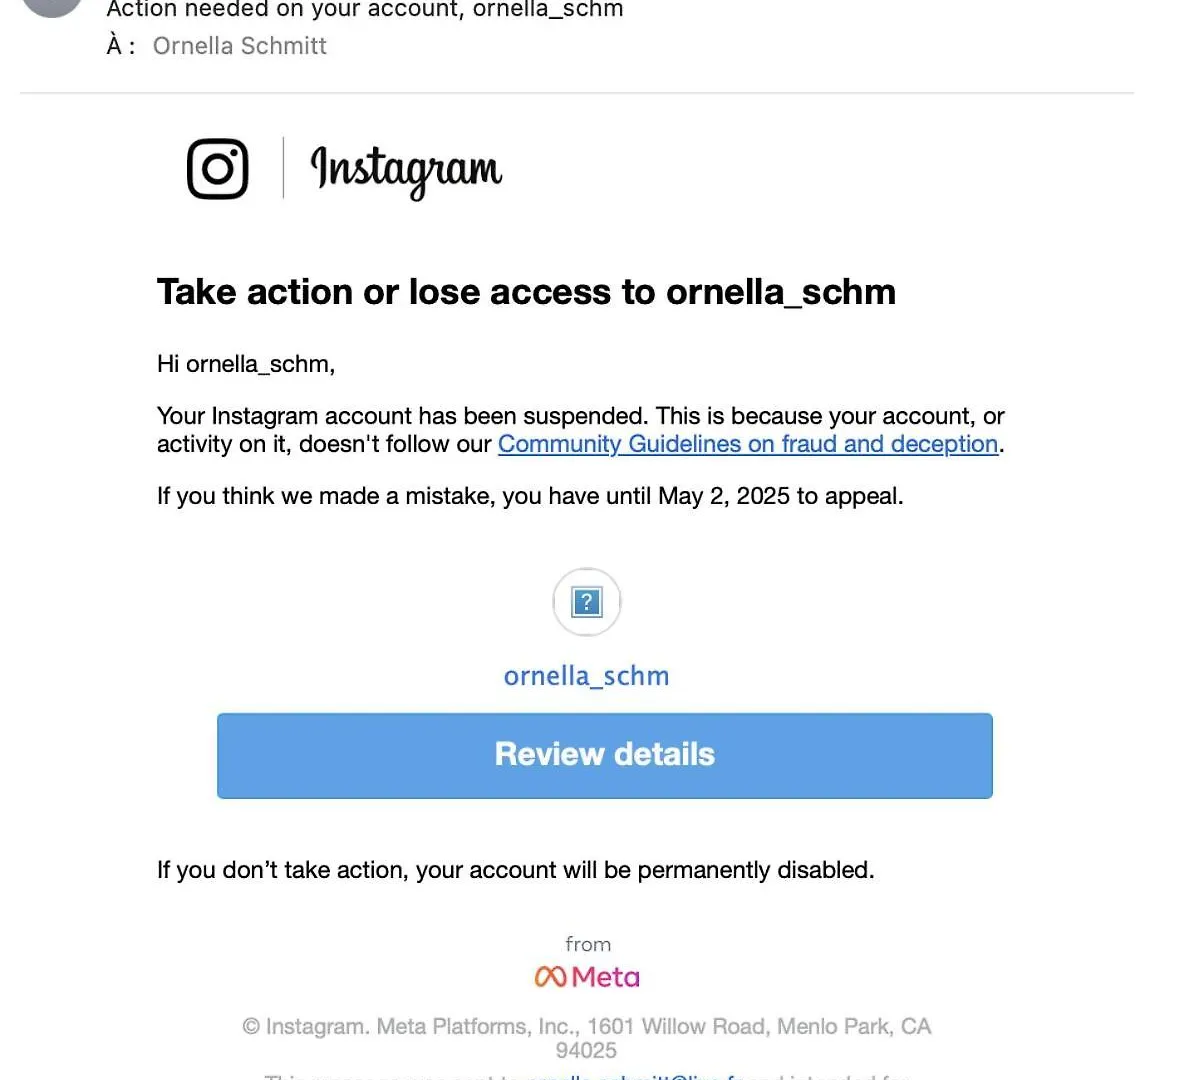Click the Instagram script wordmark

click(407, 172)
